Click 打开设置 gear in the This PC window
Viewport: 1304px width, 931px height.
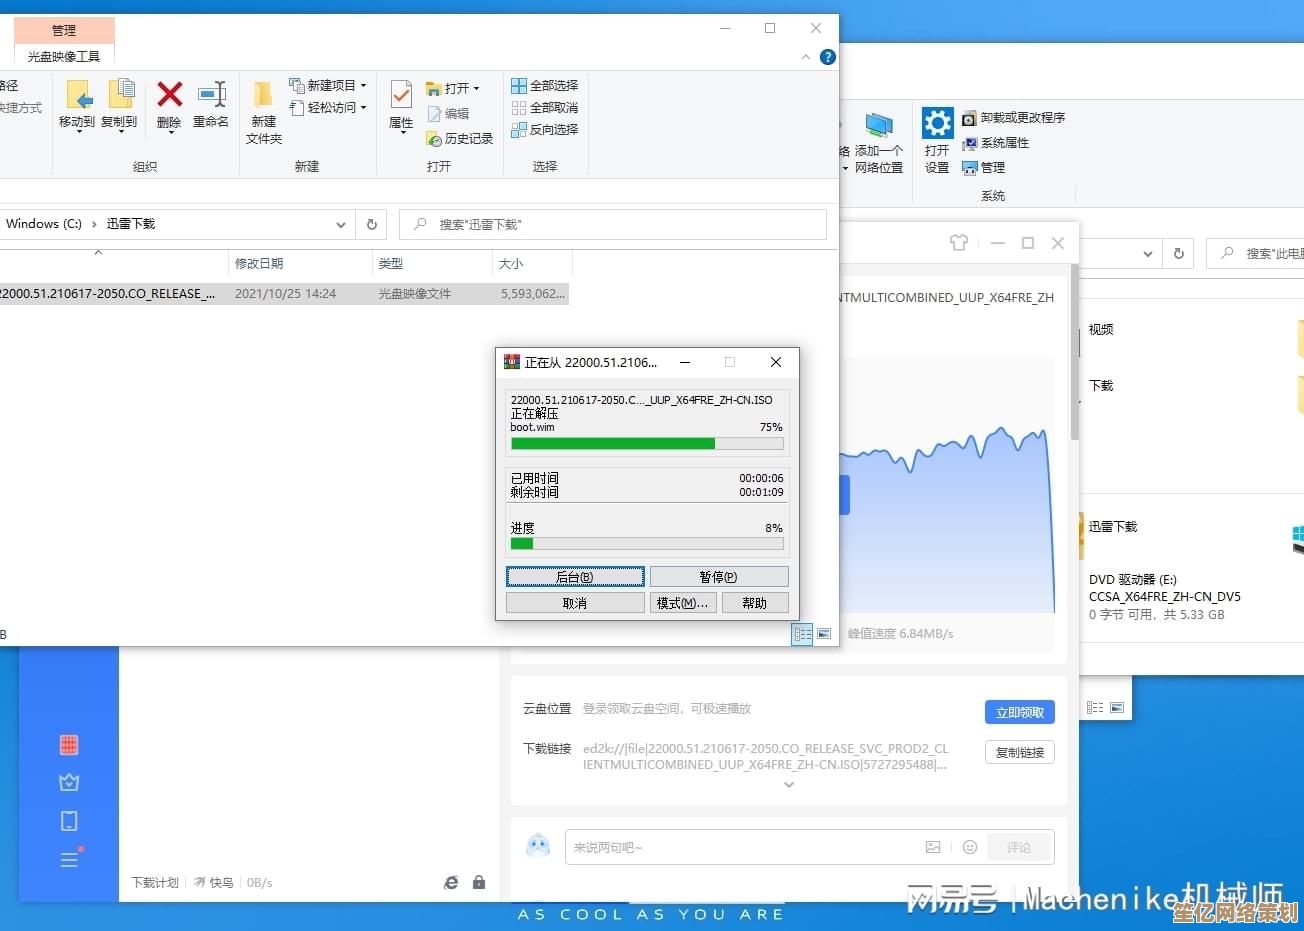937,141
